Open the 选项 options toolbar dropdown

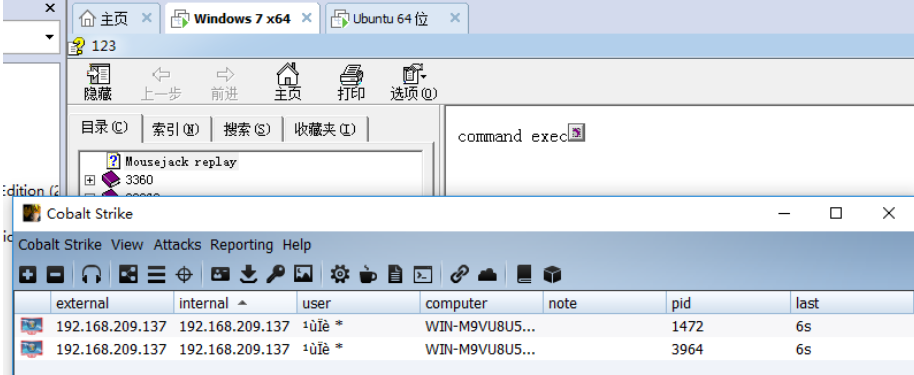[x=414, y=82]
